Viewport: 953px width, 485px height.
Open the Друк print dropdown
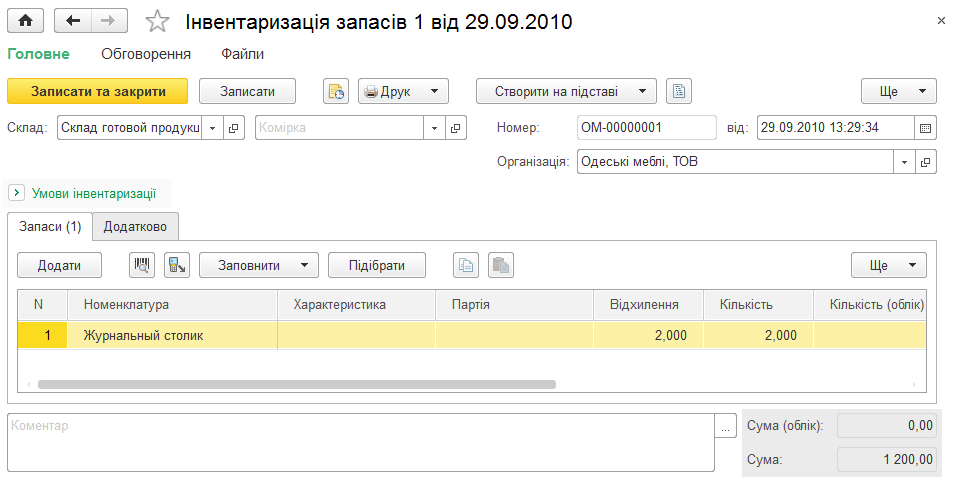pos(404,92)
